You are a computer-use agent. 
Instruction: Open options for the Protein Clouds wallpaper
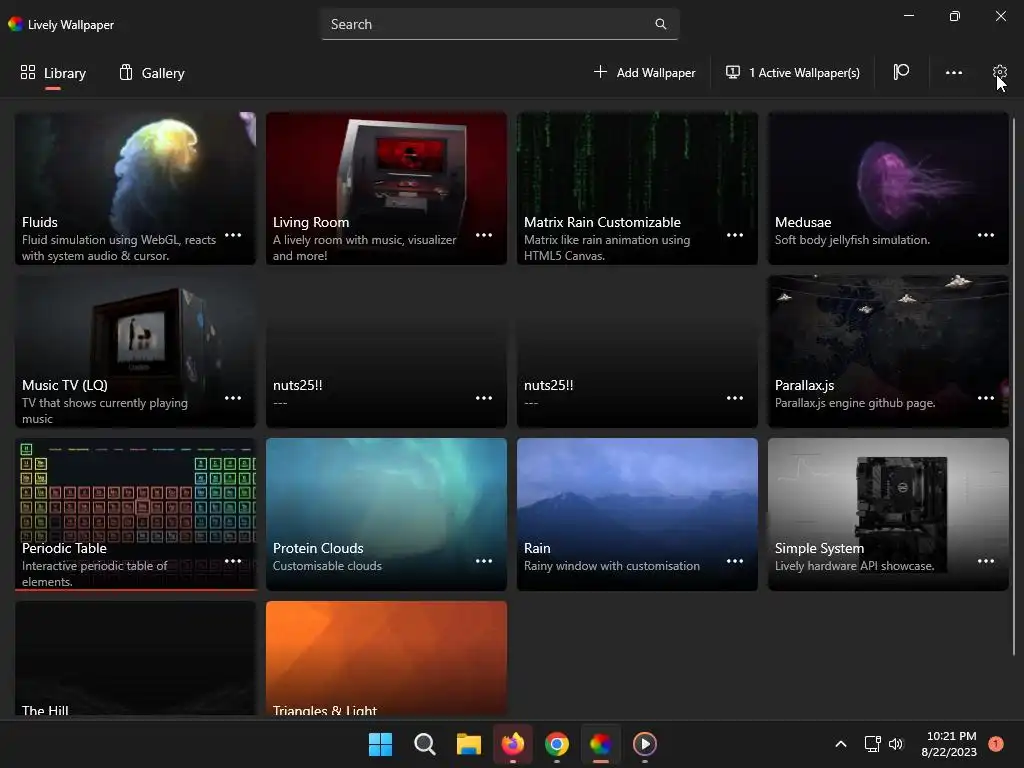[484, 561]
